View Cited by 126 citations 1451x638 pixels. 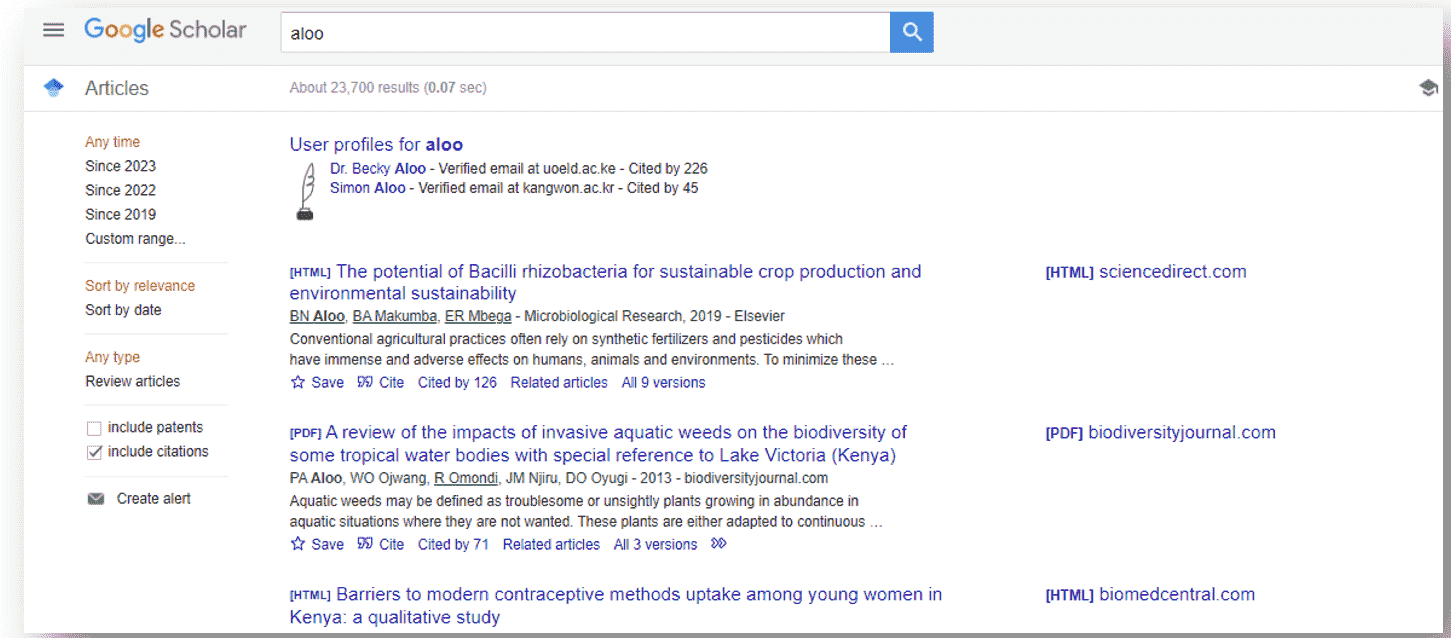click(x=457, y=382)
